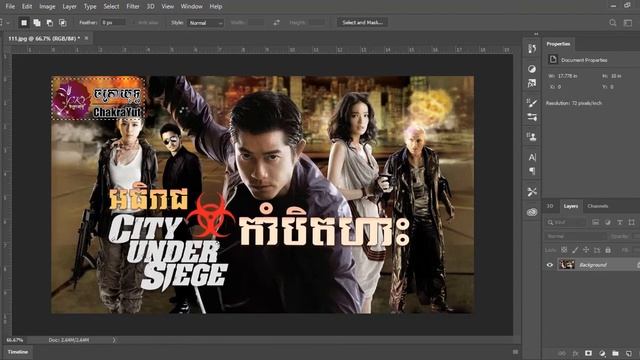Collapse panel dock double-arrow icon

[x=536, y=34]
